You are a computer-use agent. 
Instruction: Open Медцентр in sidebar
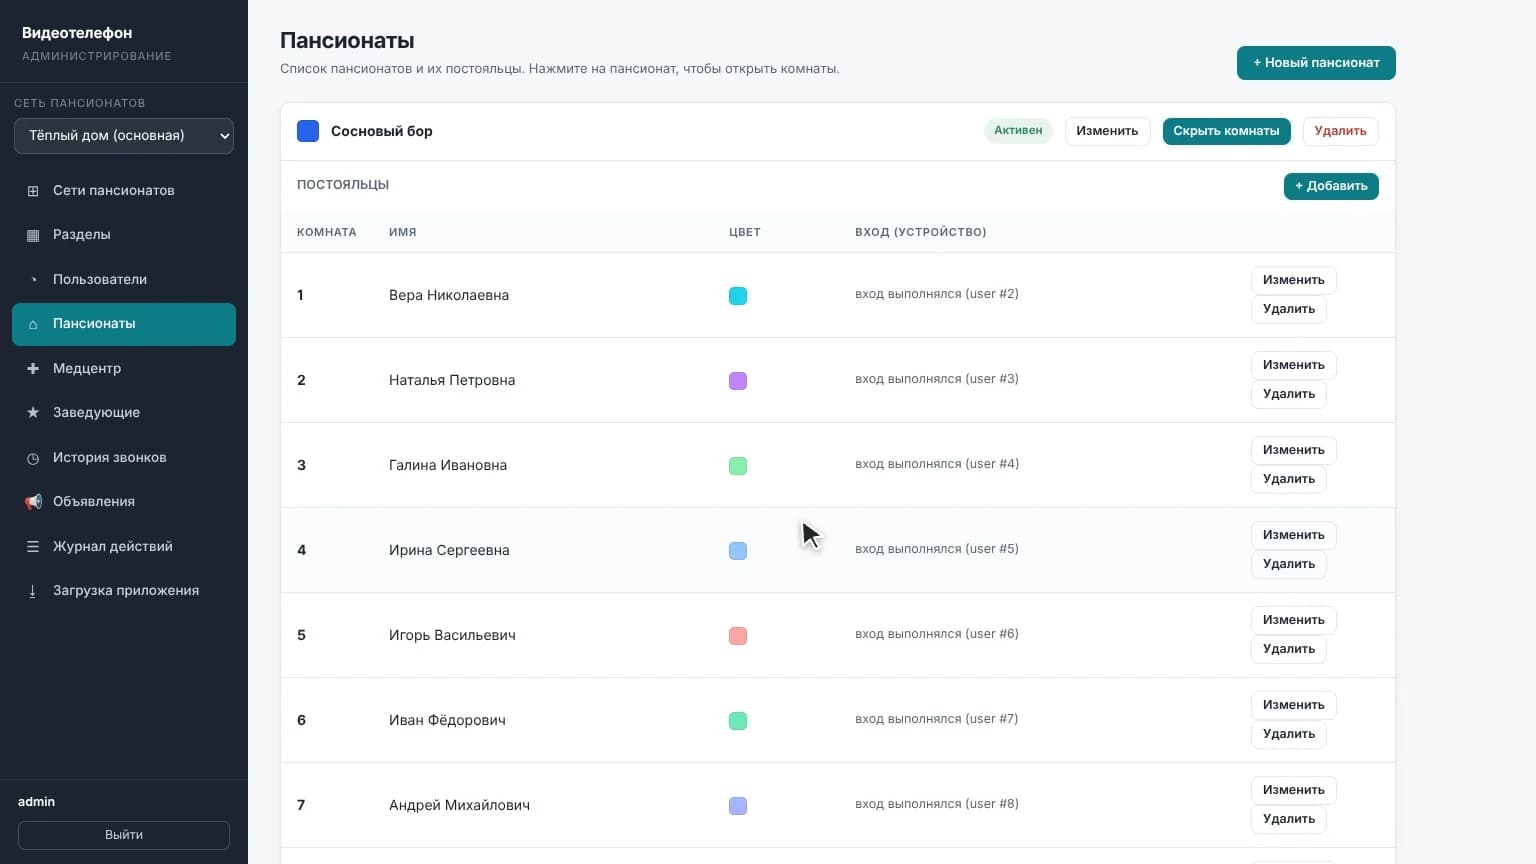tap(124, 368)
